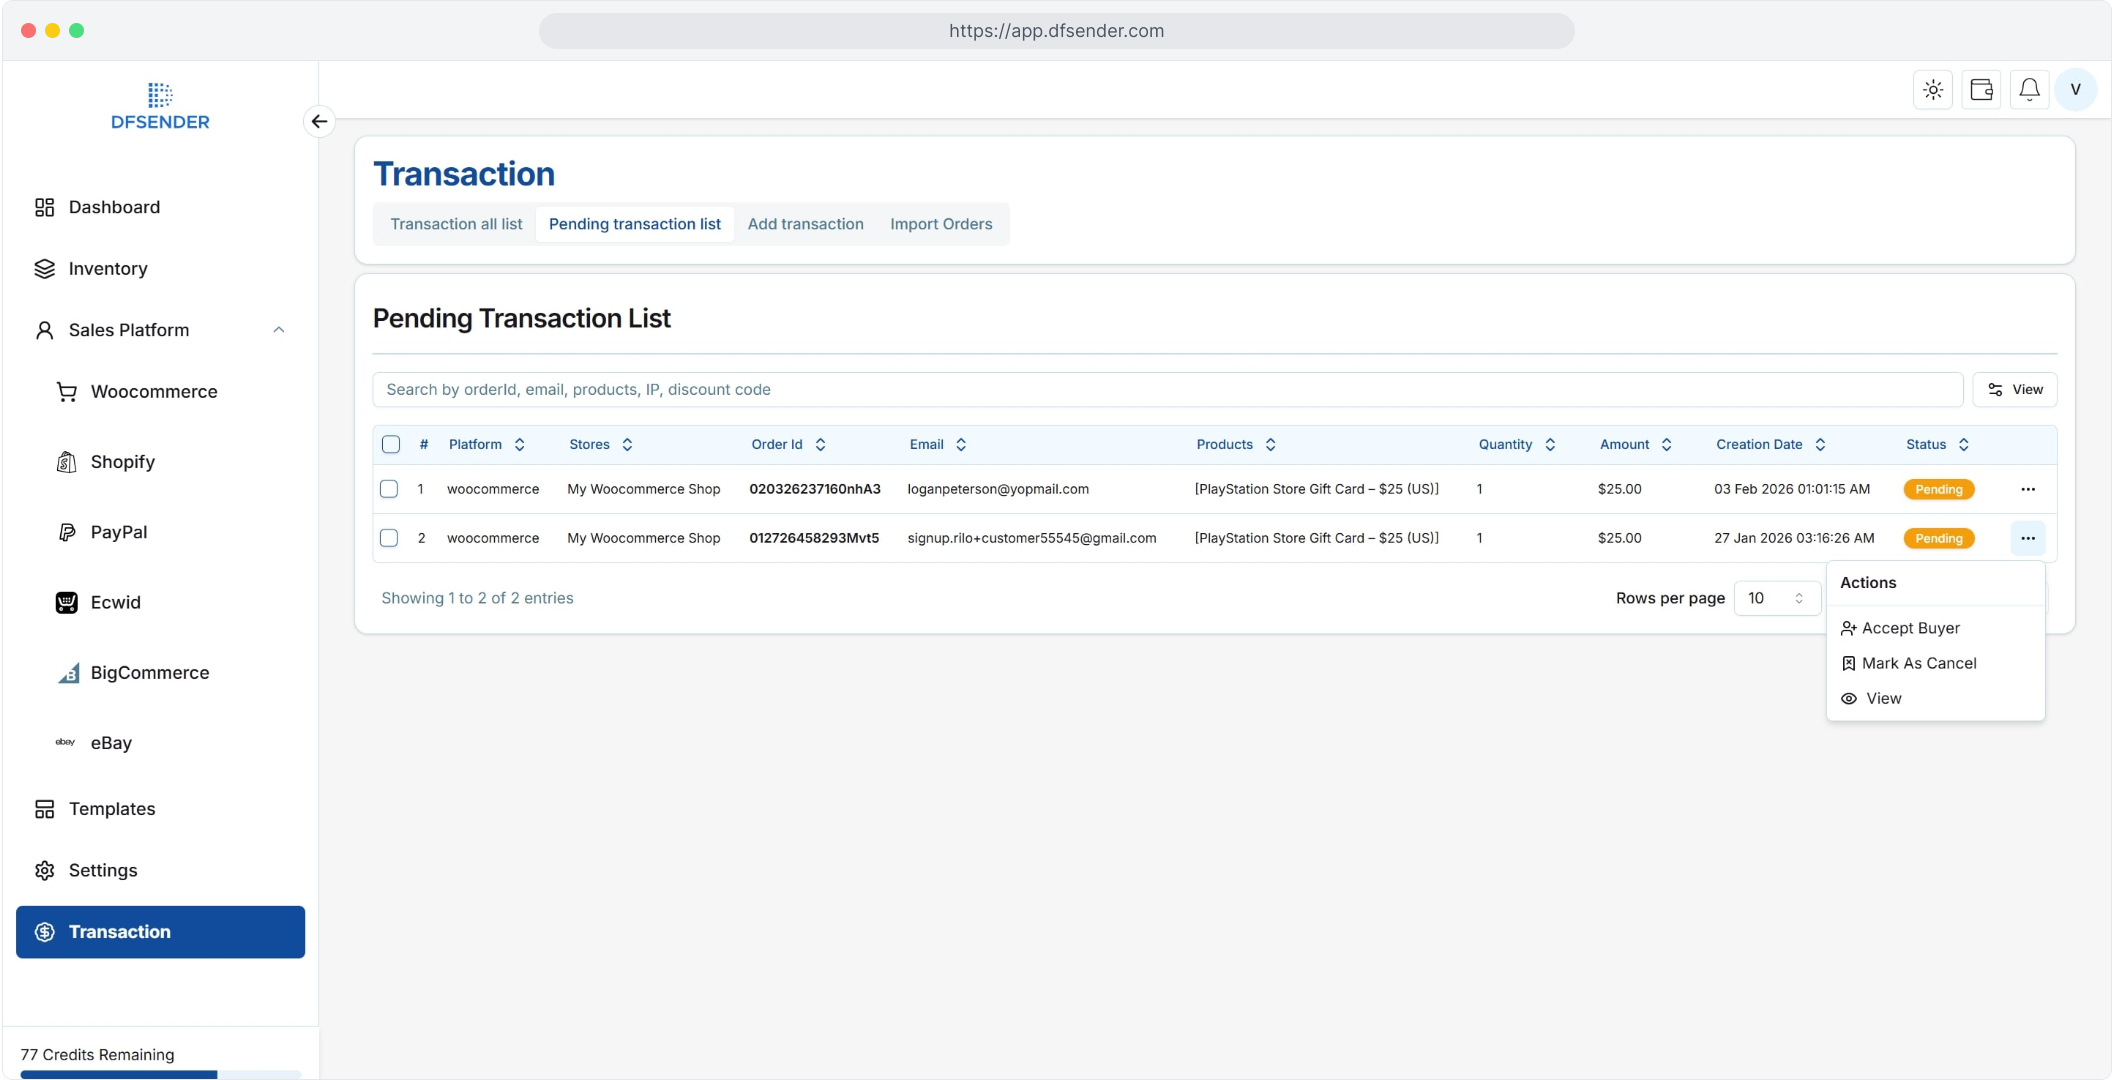
Task: Go to BigCommerce platform
Action: tap(149, 673)
